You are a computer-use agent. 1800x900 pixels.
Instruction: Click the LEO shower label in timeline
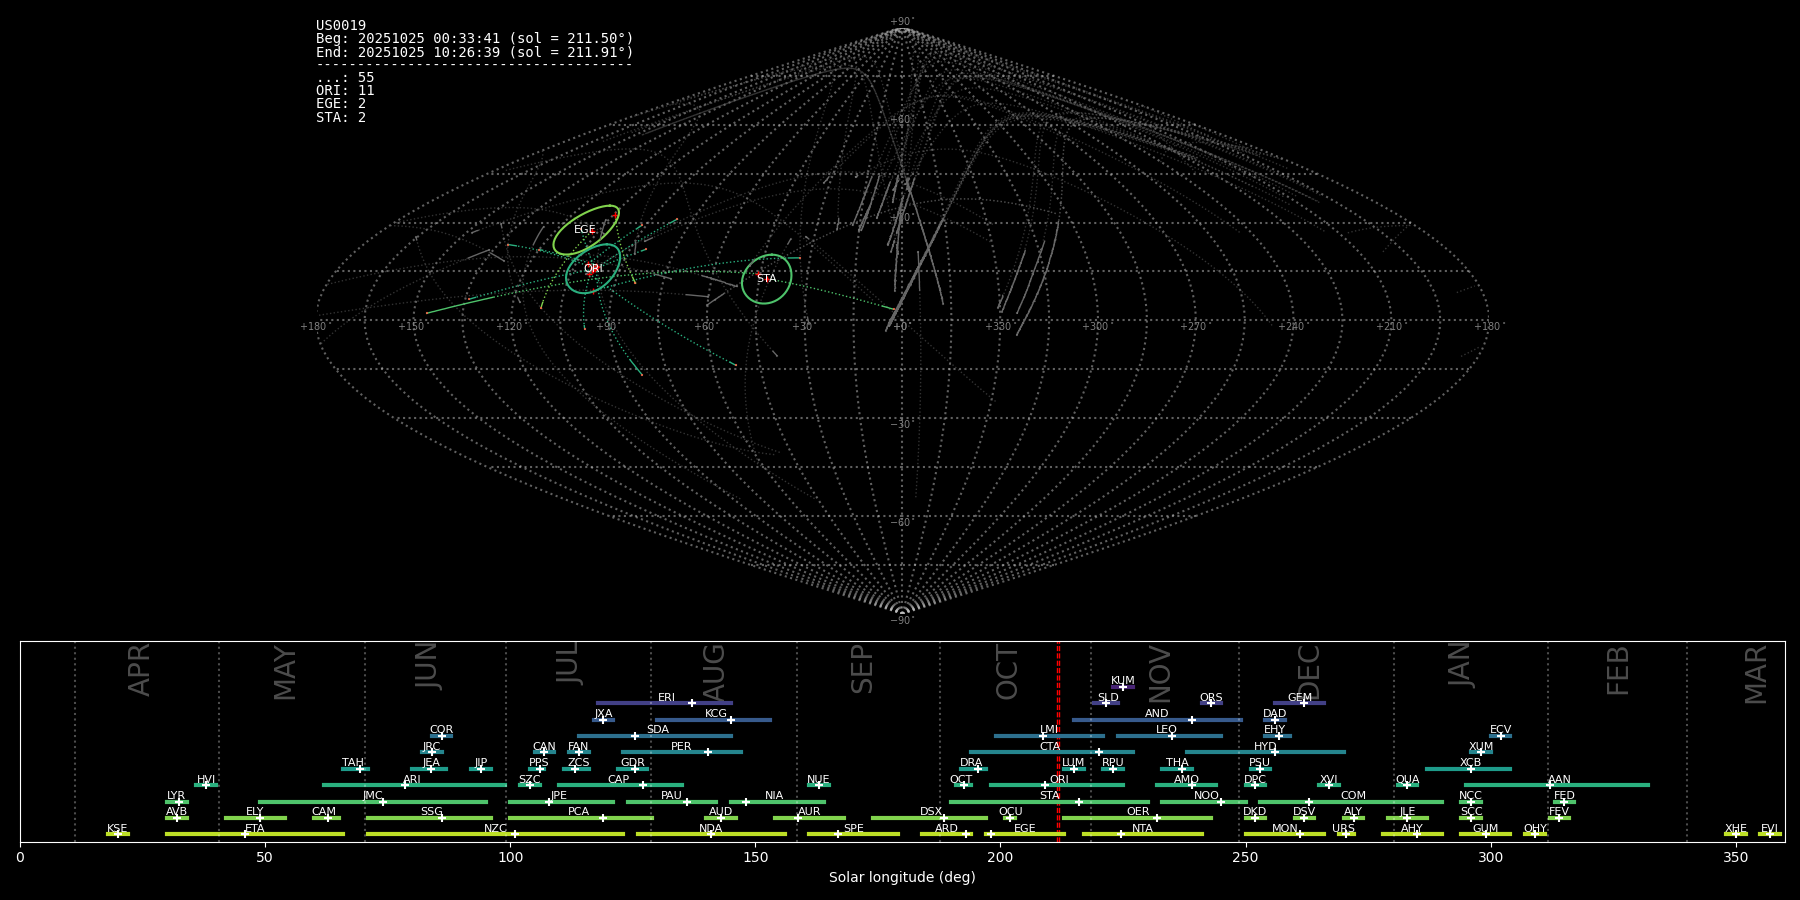[1166, 730]
